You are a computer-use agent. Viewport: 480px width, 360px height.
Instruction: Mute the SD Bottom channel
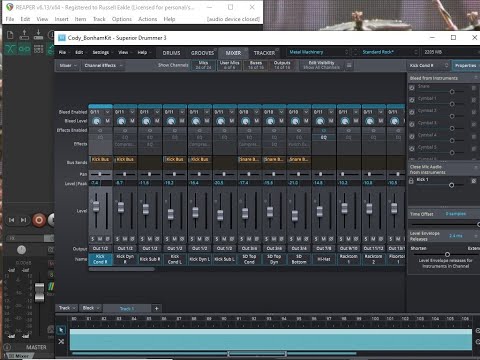(x=299, y=239)
